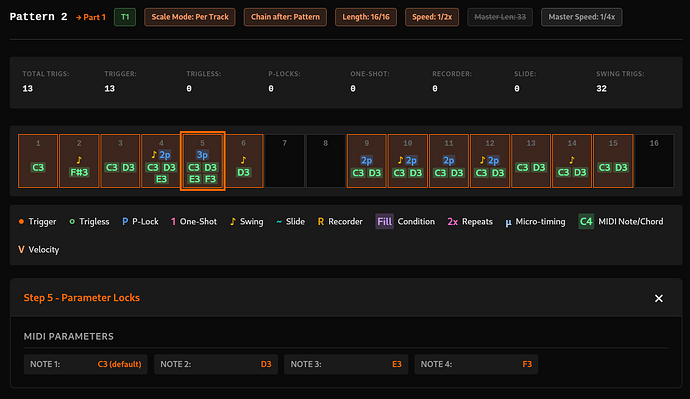Click the 2p lock badge on step 4

pyautogui.click(x=165, y=155)
